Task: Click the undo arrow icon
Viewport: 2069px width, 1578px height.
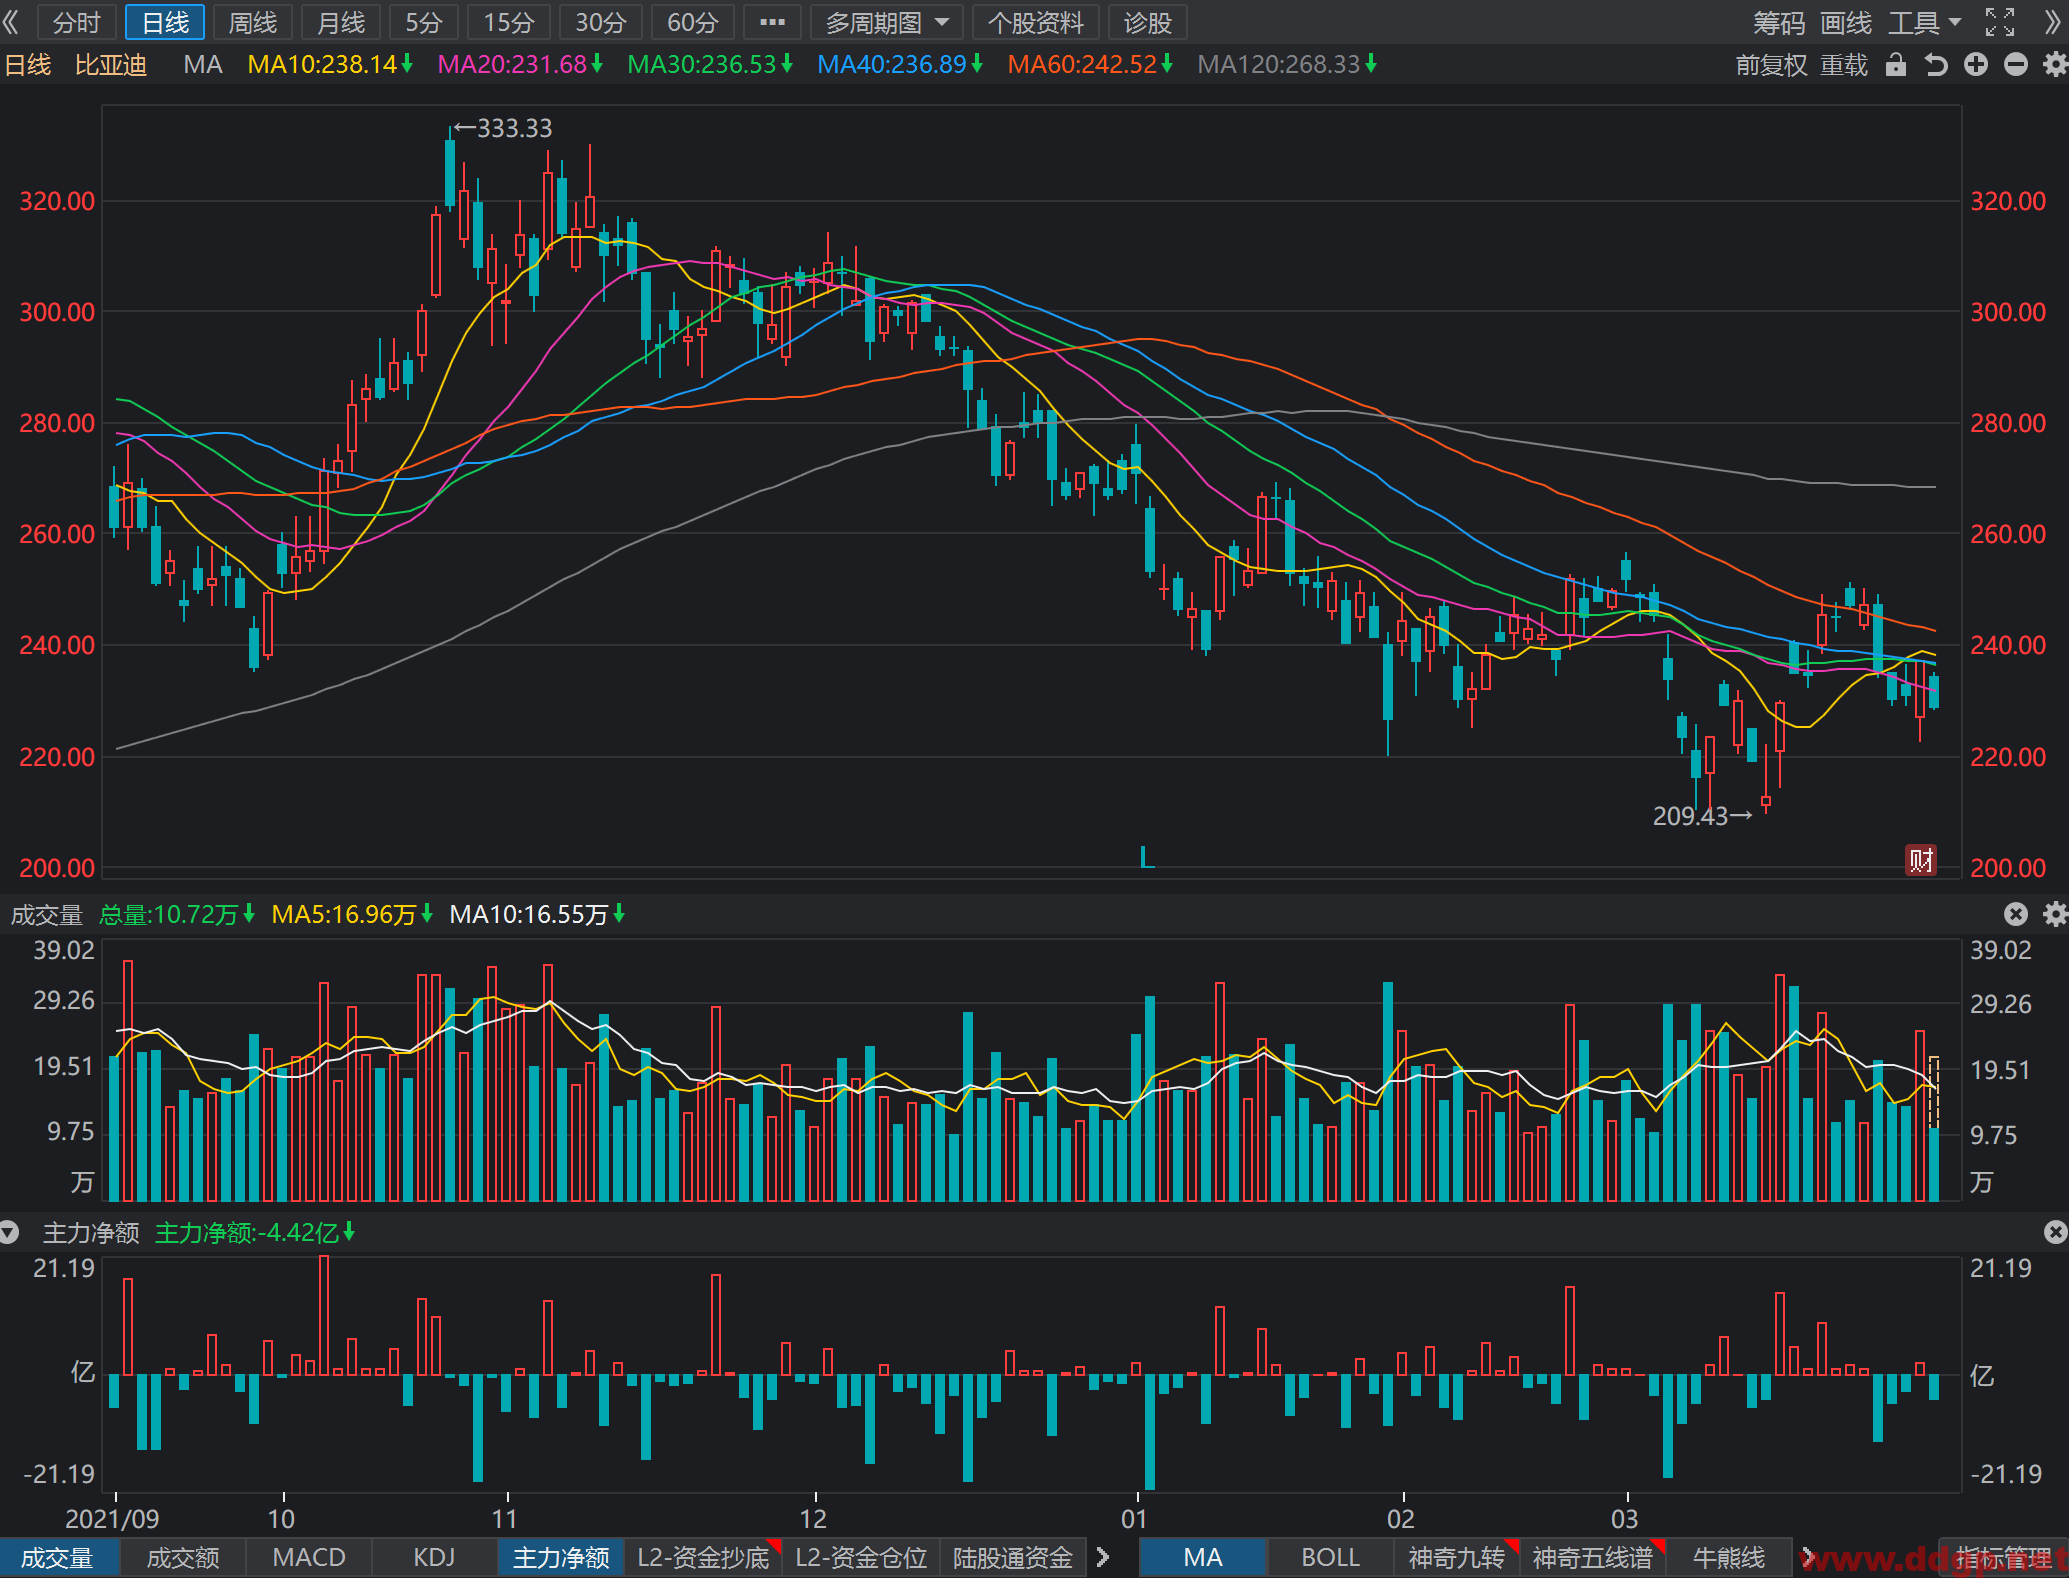Action: click(1936, 65)
